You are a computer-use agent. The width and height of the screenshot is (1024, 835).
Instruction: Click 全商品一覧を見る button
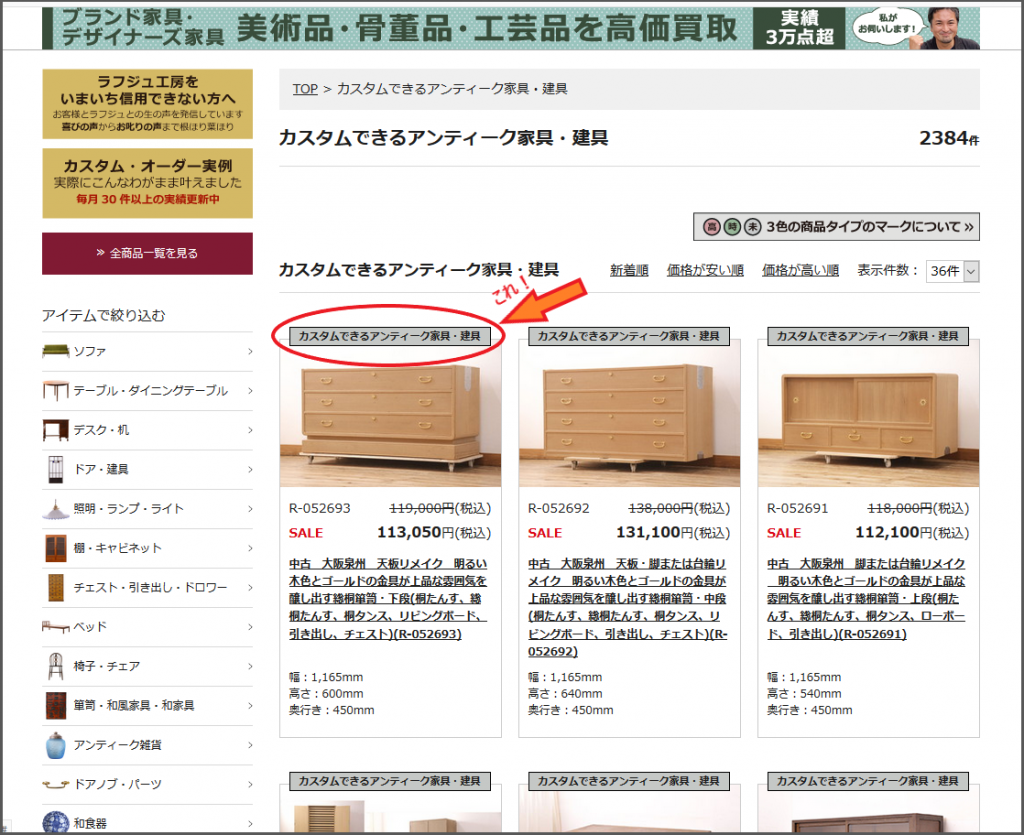pyautogui.click(x=148, y=253)
